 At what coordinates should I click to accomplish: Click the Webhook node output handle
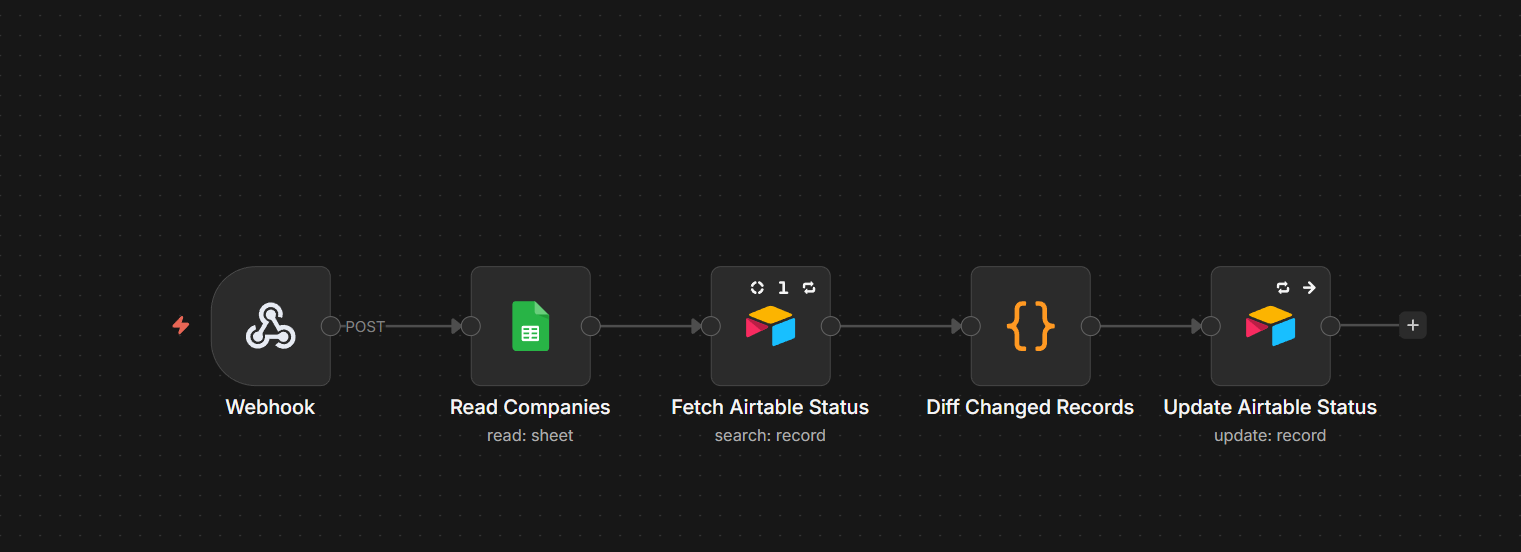click(x=331, y=326)
